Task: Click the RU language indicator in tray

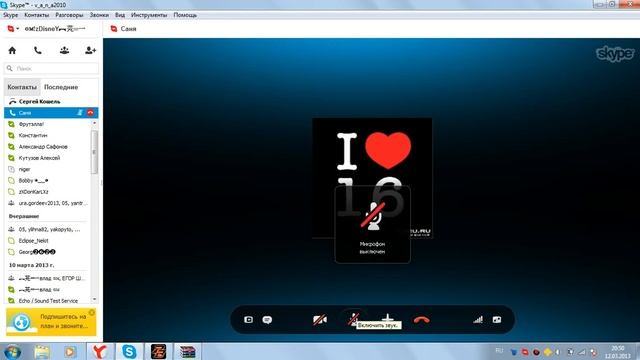Action: coord(499,351)
